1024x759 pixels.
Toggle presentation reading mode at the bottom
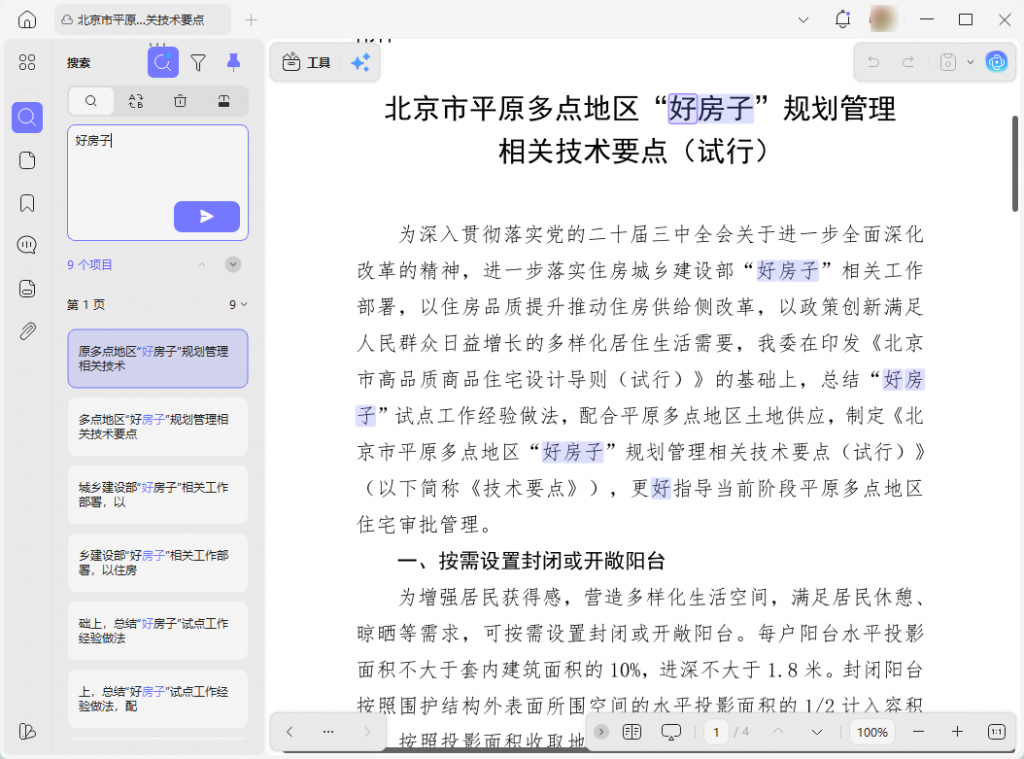pyautogui.click(x=671, y=732)
